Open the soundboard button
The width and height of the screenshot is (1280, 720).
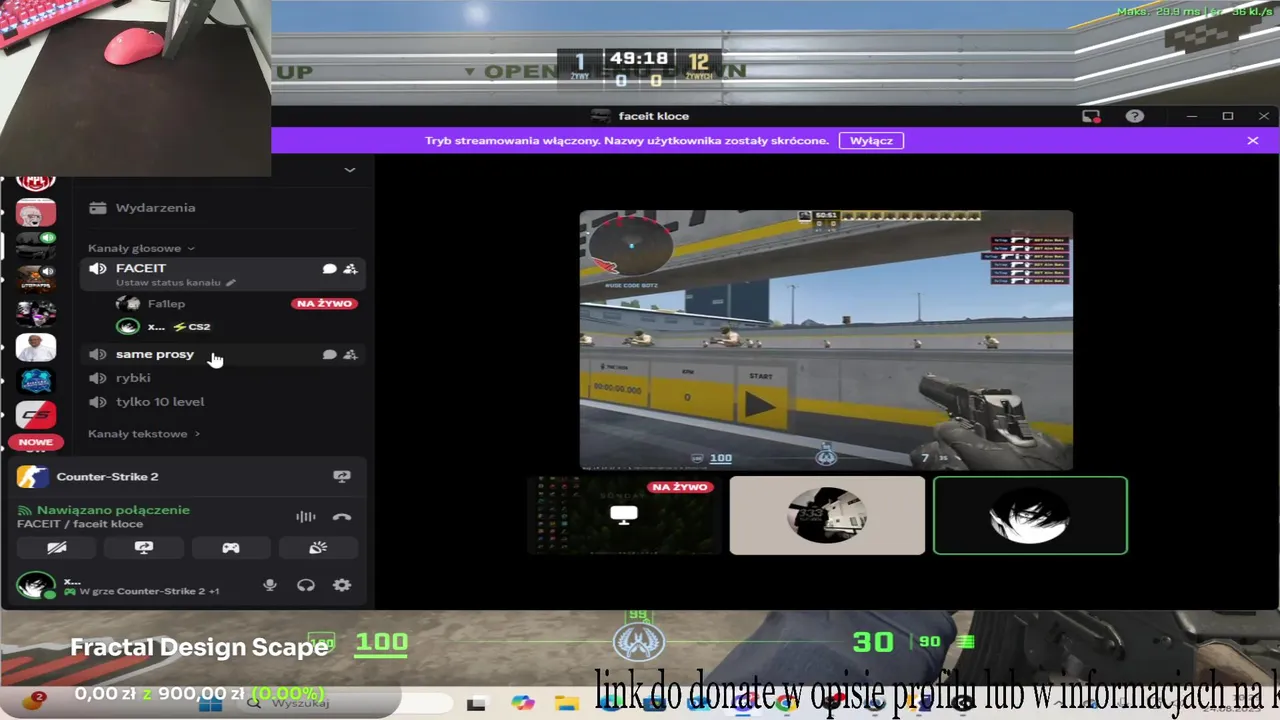(x=318, y=547)
